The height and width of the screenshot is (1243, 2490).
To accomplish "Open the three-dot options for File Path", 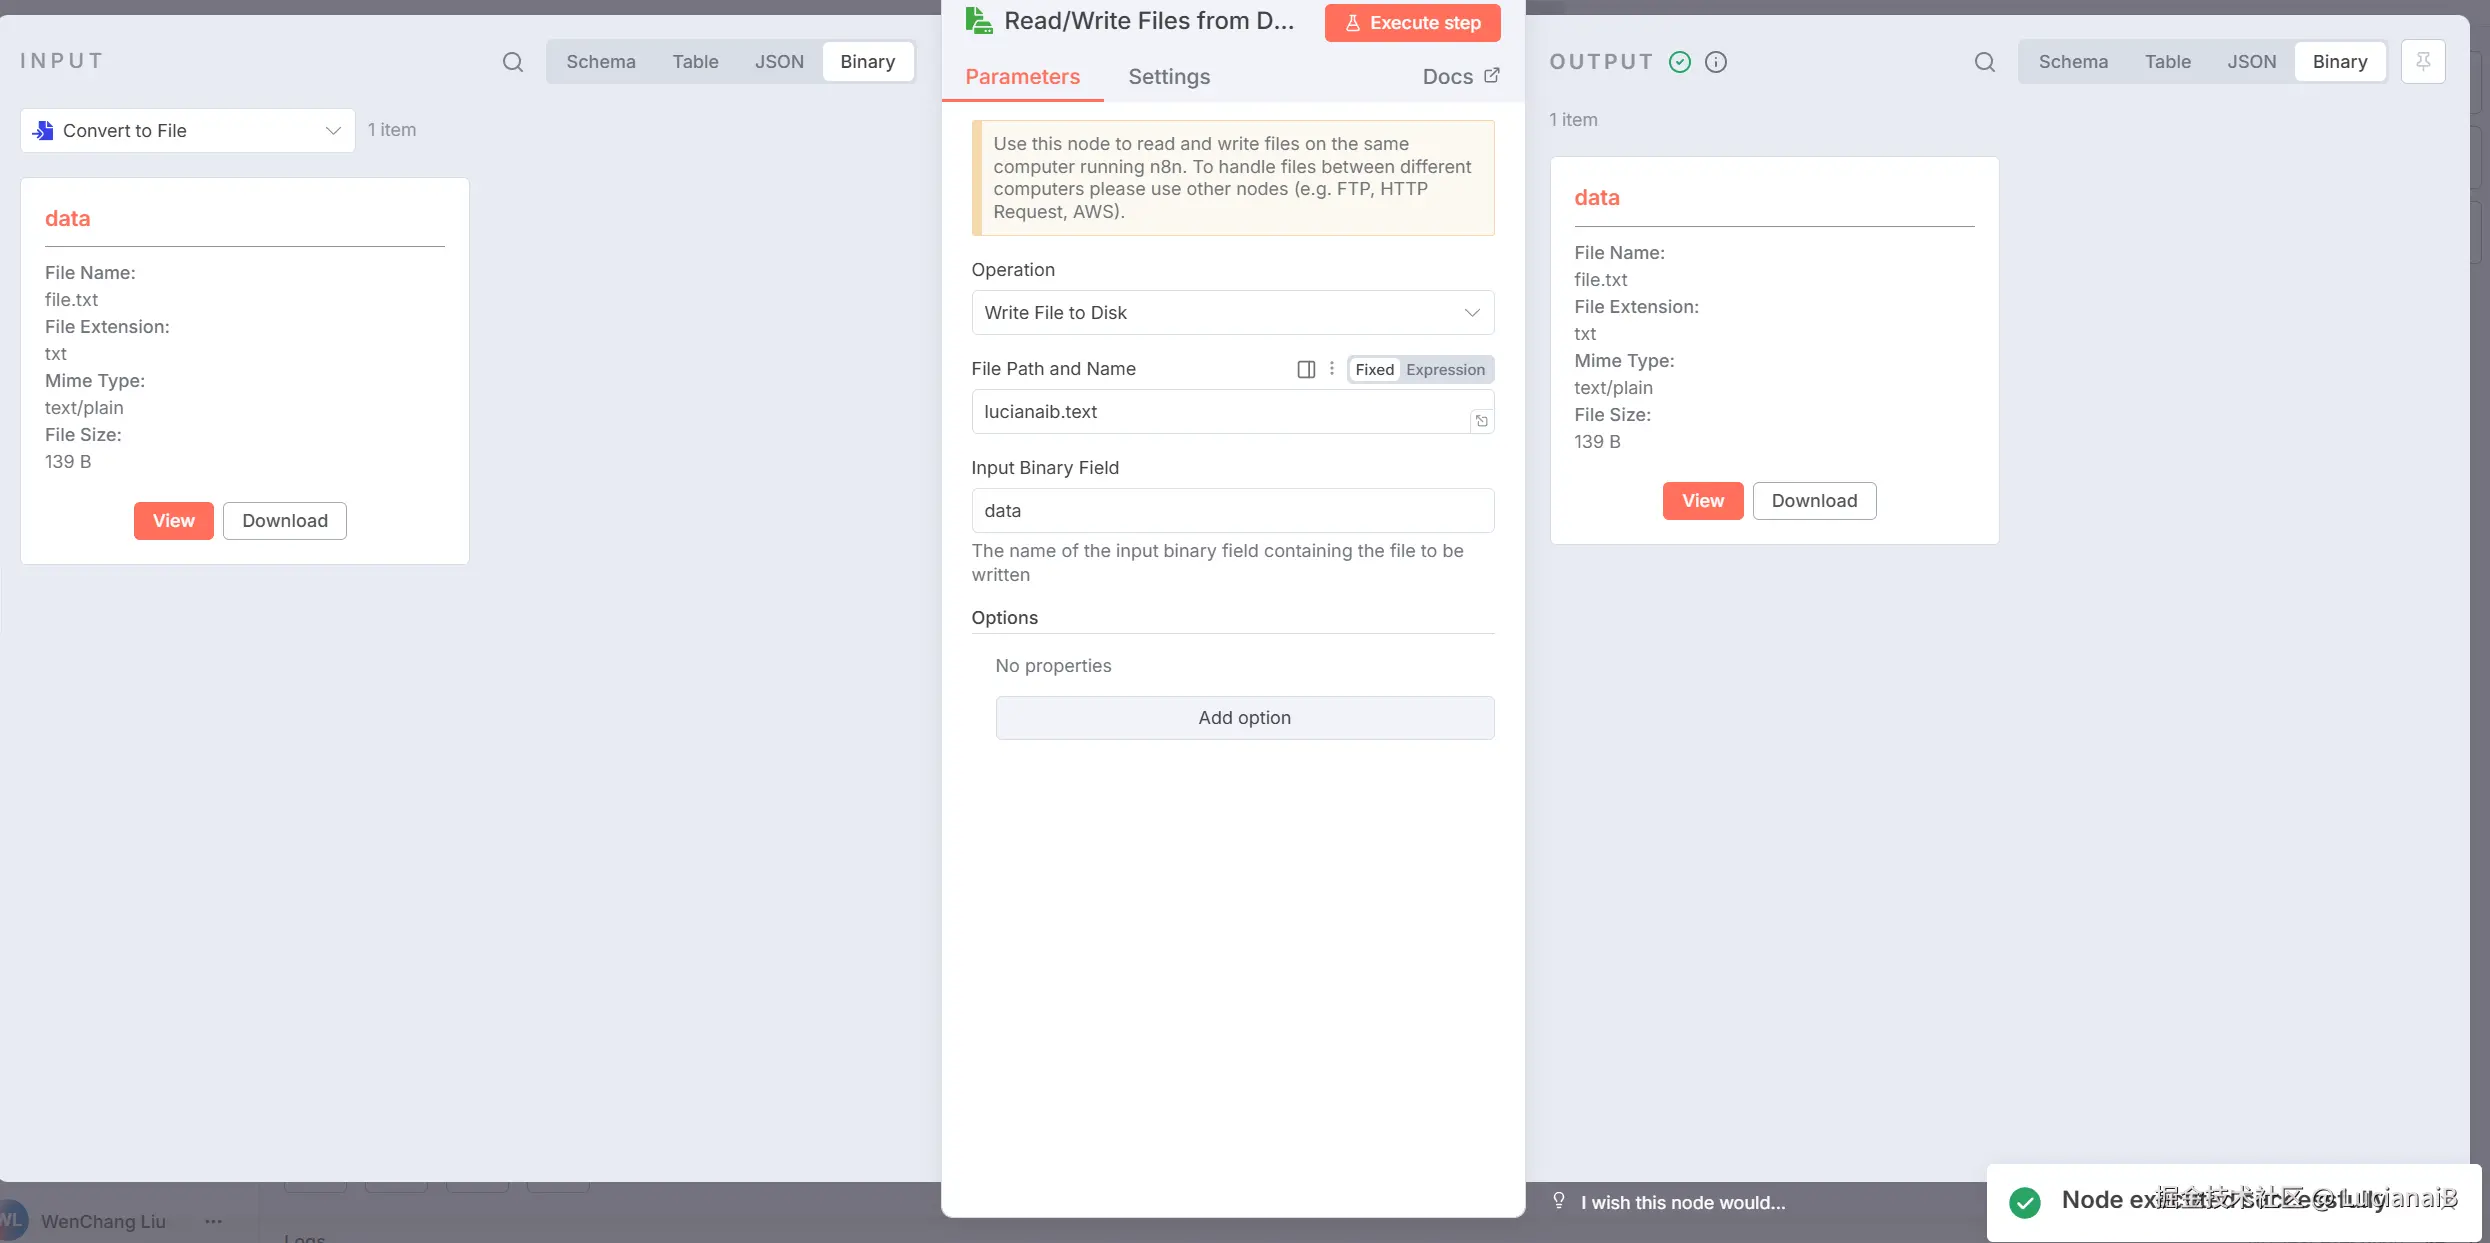I will coord(1331,369).
